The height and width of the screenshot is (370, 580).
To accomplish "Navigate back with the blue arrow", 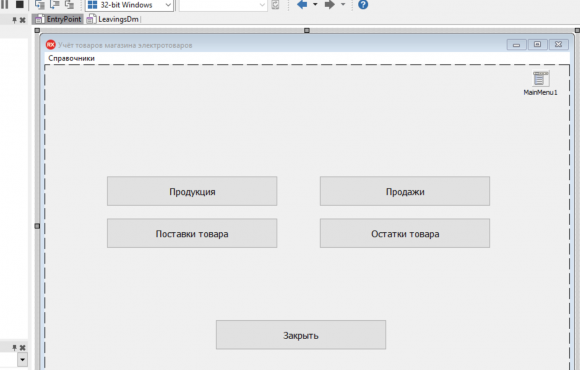I will click(x=302, y=4).
